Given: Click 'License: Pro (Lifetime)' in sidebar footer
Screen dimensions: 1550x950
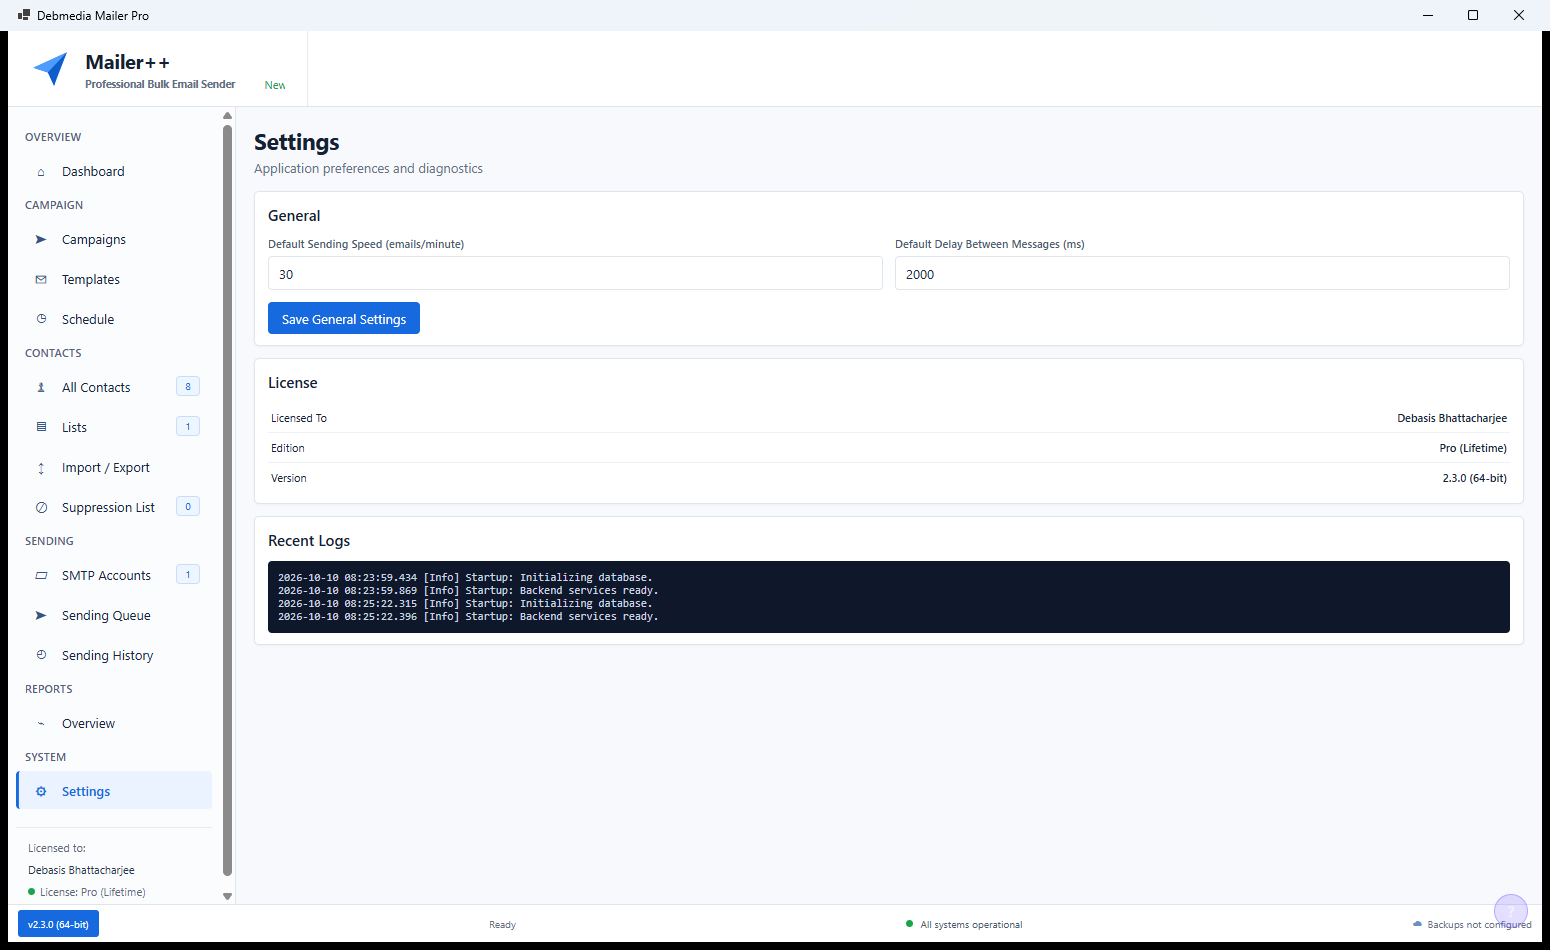Looking at the screenshot, I should tap(92, 892).
